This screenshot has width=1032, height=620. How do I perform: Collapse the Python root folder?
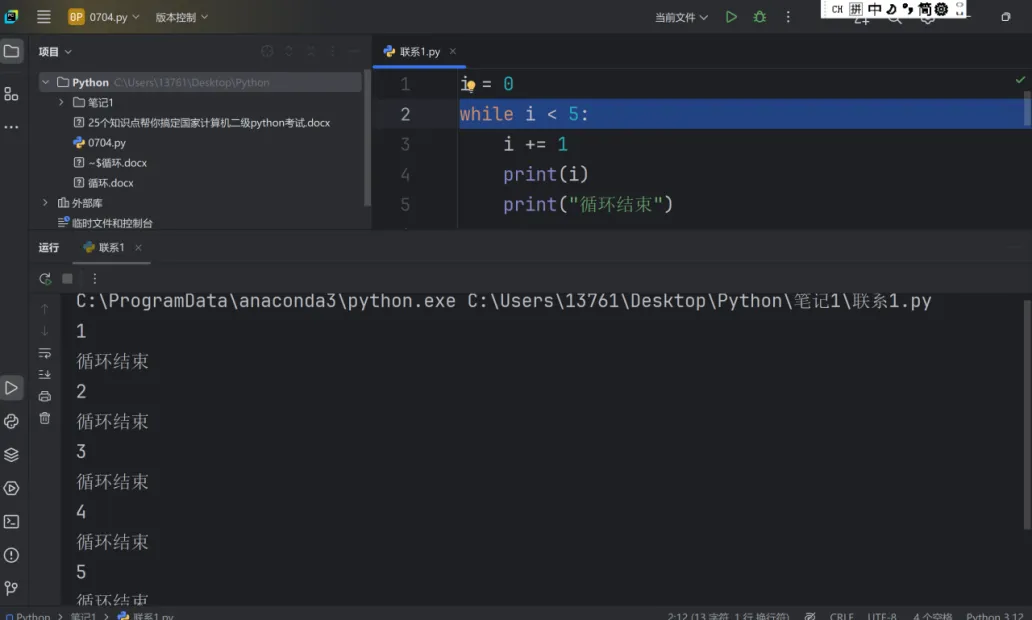[x=45, y=82]
